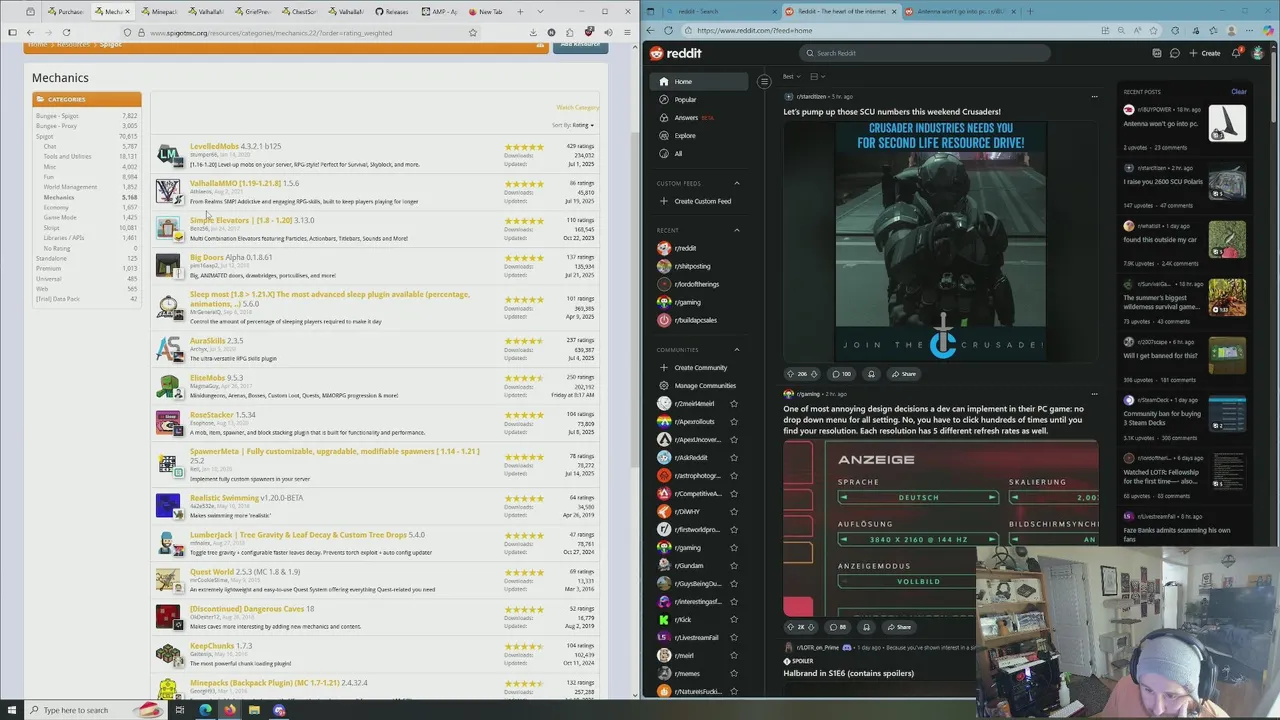1280x720 pixels.
Task: Go back in Firefox window
Action: (30, 32)
